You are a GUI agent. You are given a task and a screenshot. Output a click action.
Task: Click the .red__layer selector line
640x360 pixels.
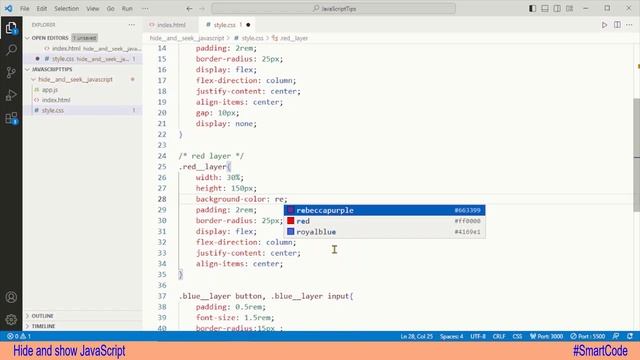click(x=204, y=167)
